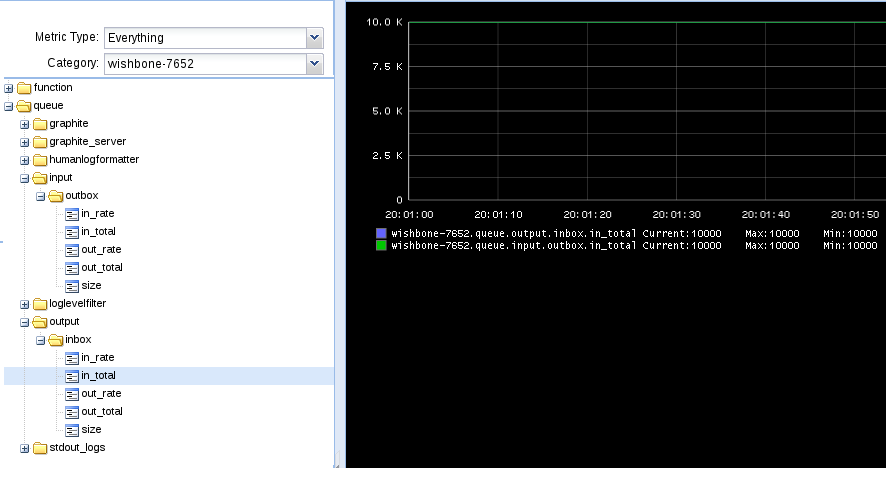The height and width of the screenshot is (478, 893).
Task: Click the output folder icon
Action: click(x=40, y=322)
